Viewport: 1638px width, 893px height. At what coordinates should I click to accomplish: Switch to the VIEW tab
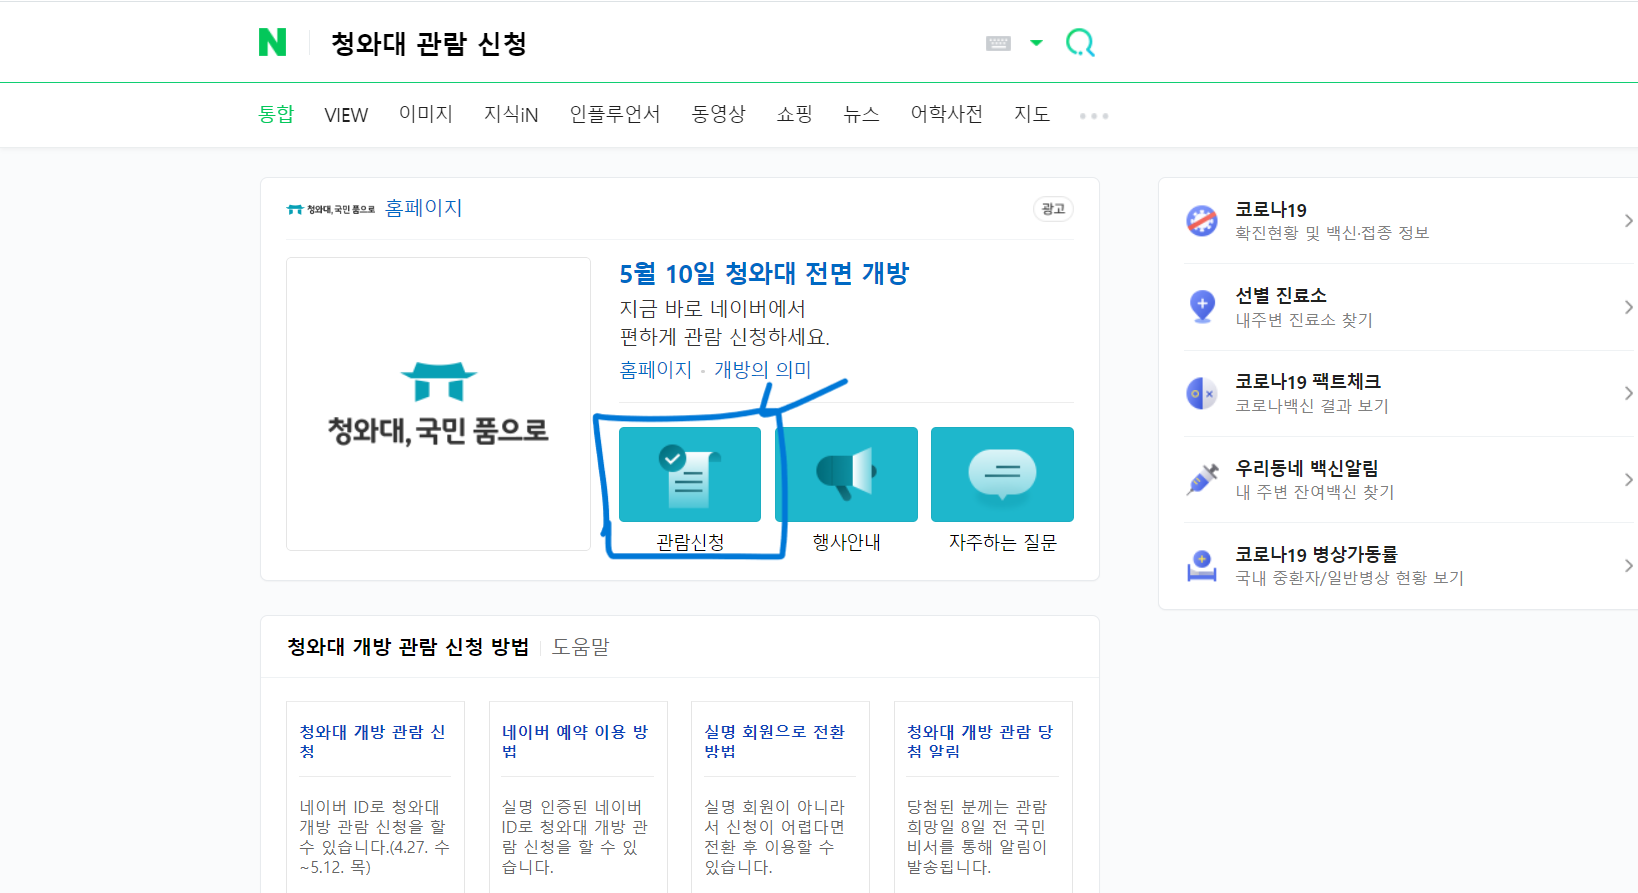coord(346,115)
